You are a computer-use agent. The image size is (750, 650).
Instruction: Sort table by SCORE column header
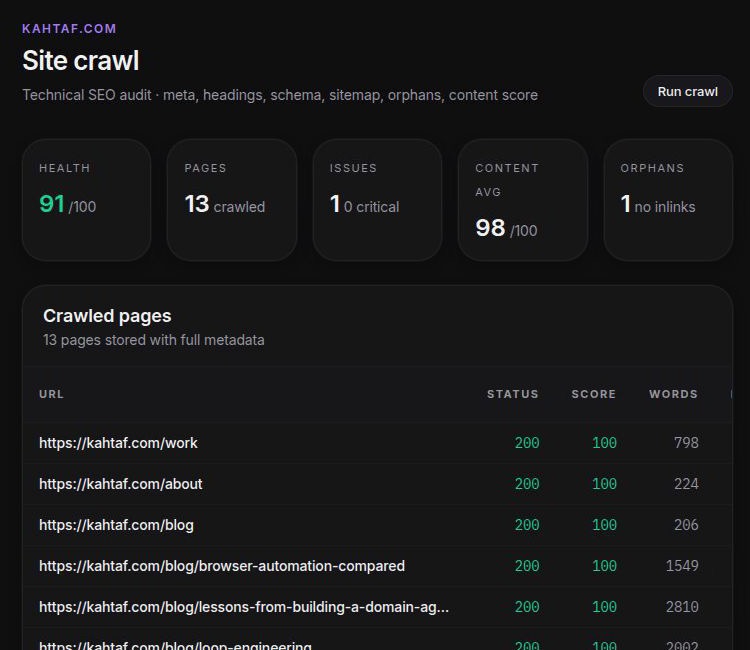(594, 394)
